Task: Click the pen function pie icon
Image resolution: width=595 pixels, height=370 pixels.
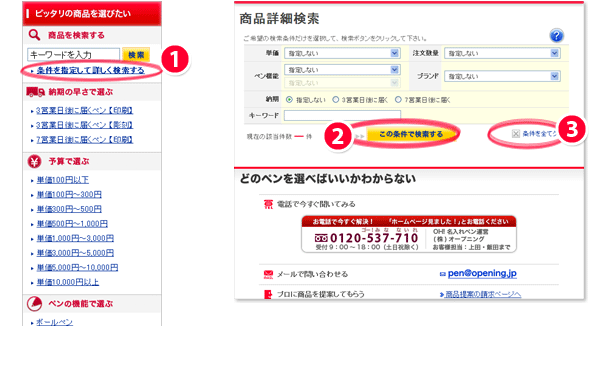Action: point(35,304)
